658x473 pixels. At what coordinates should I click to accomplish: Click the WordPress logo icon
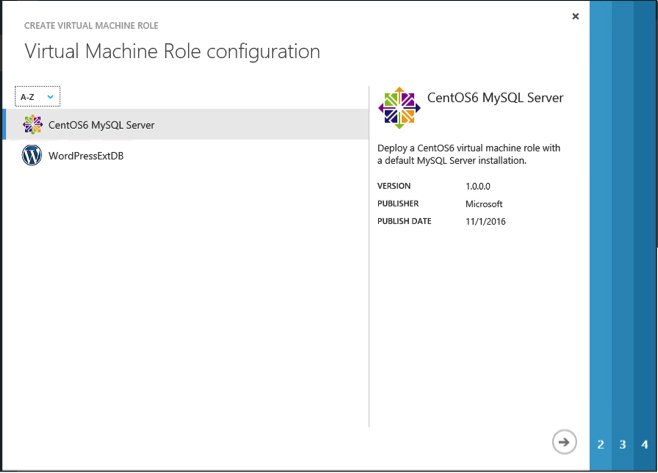click(x=32, y=155)
